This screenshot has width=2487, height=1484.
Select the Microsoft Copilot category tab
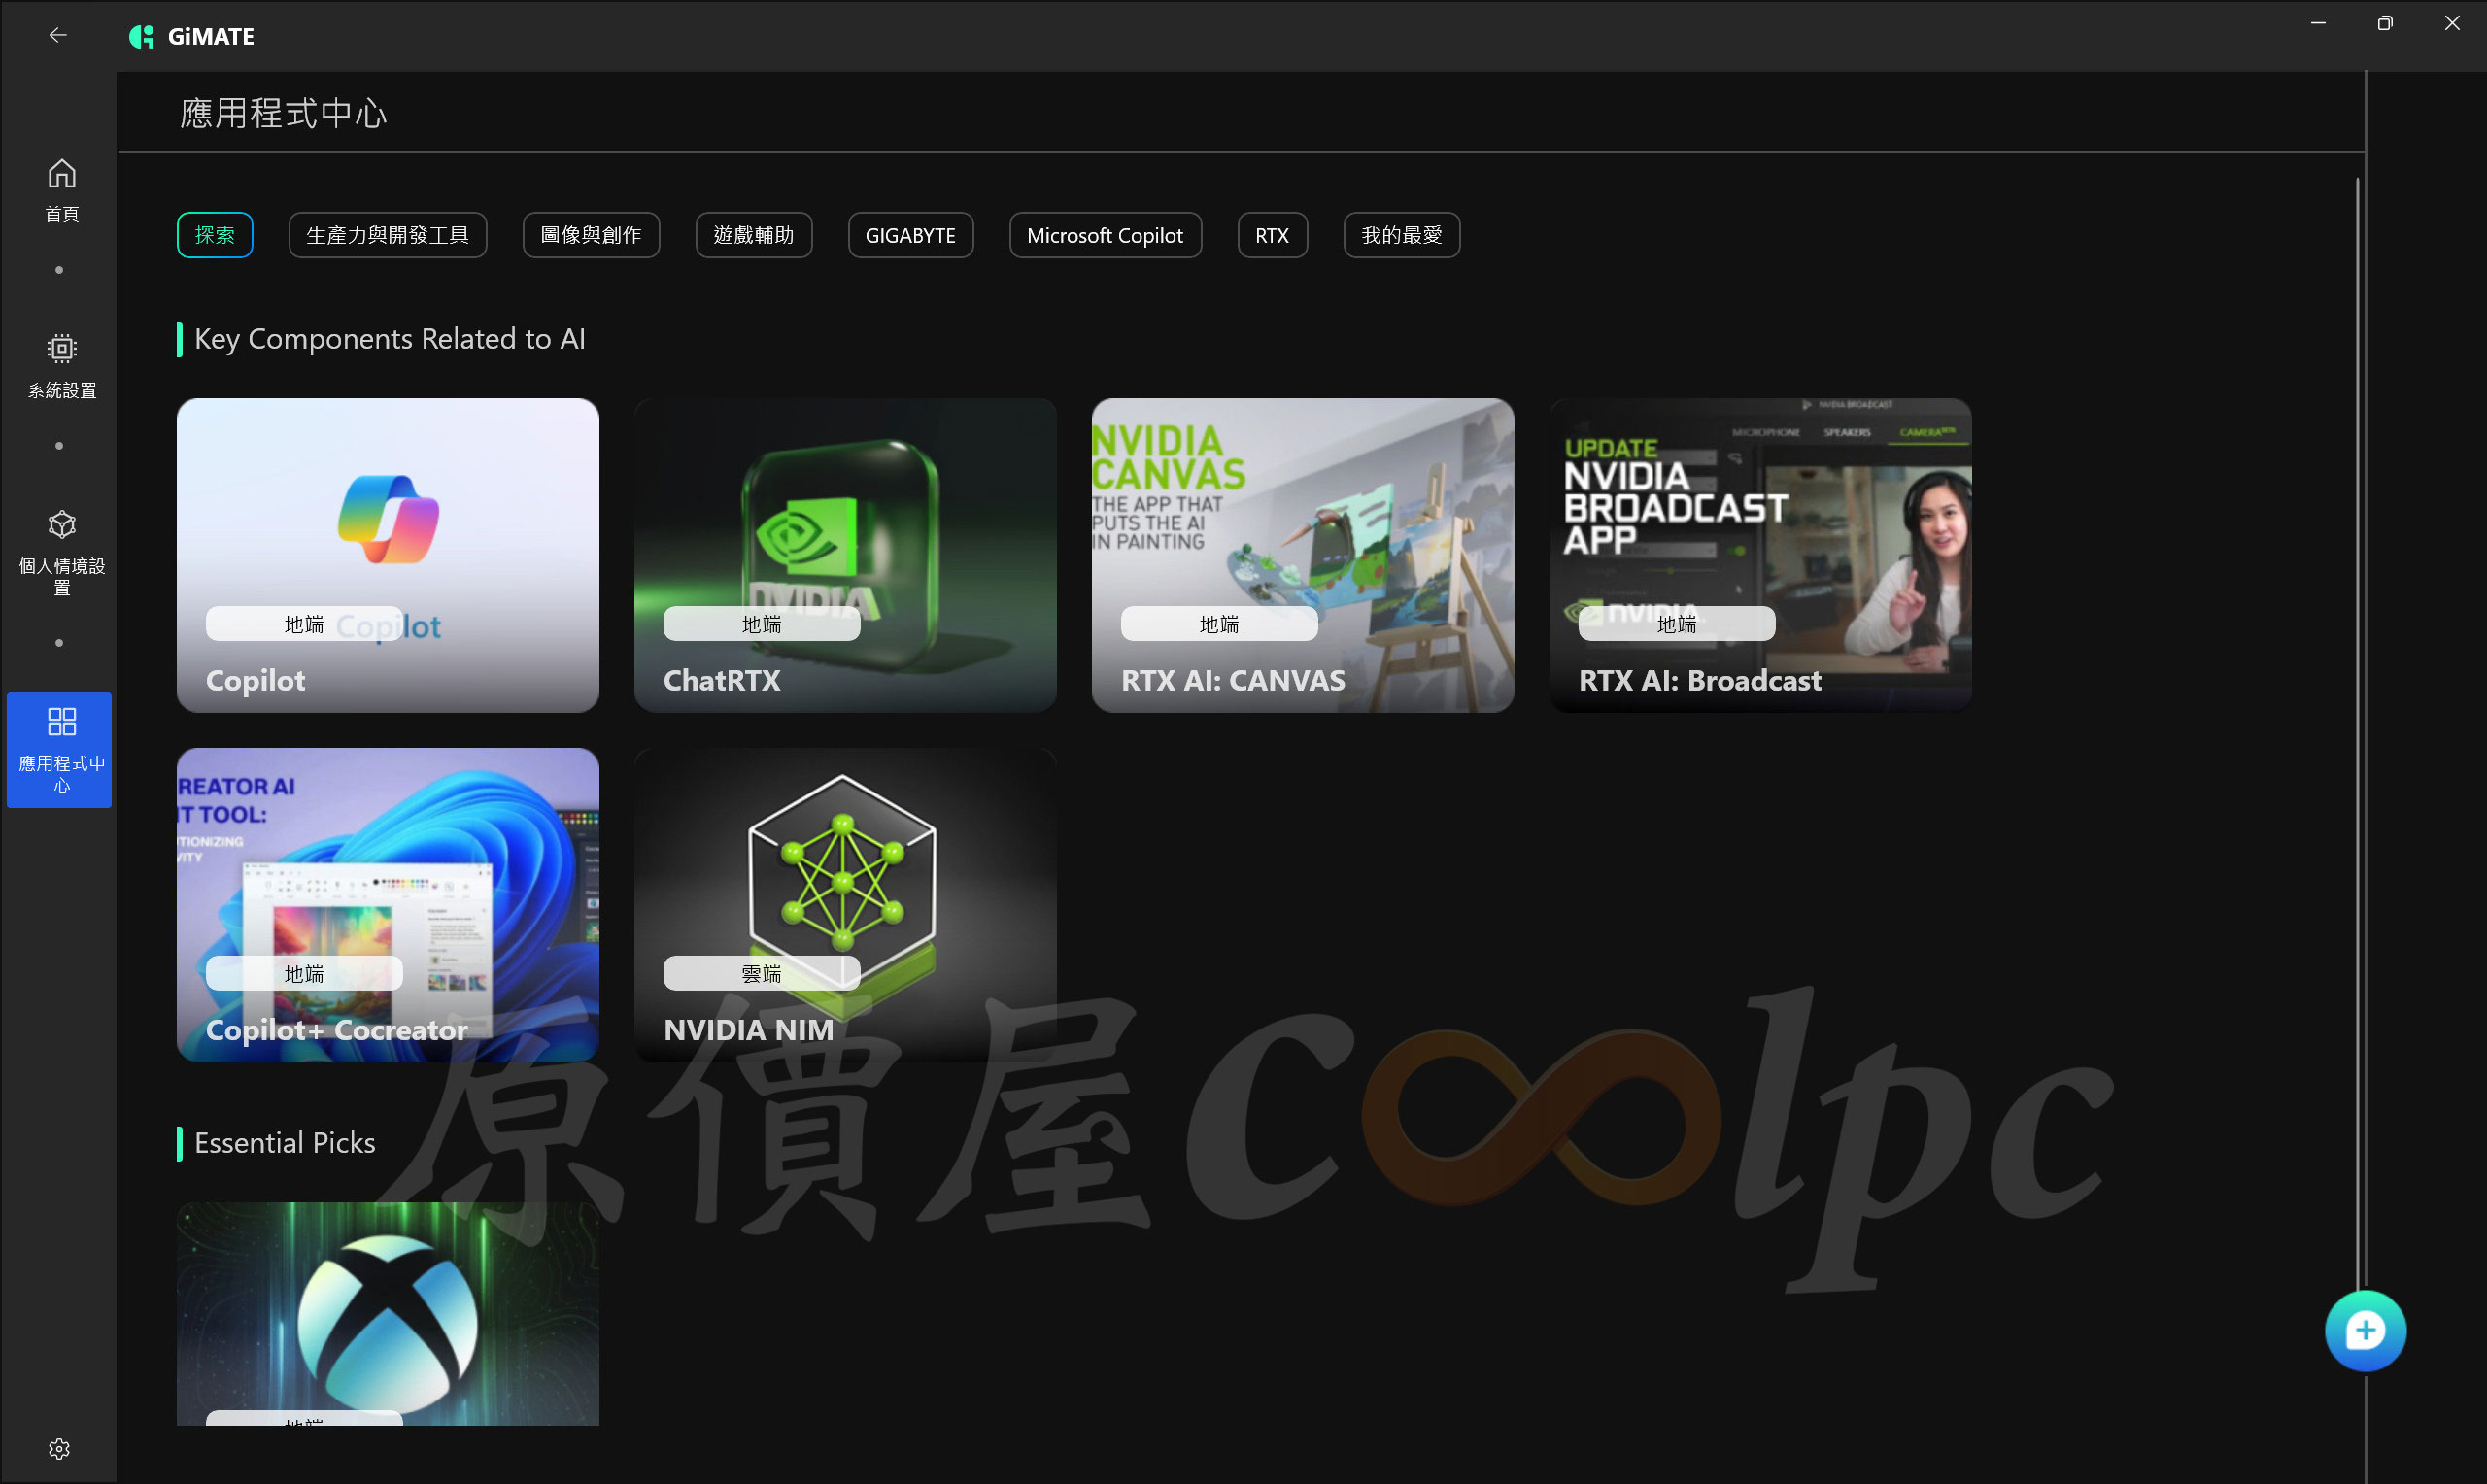(x=1105, y=235)
